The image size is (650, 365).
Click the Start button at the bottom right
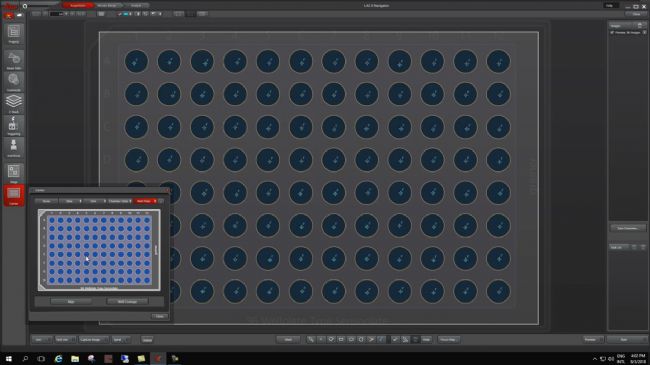point(624,339)
